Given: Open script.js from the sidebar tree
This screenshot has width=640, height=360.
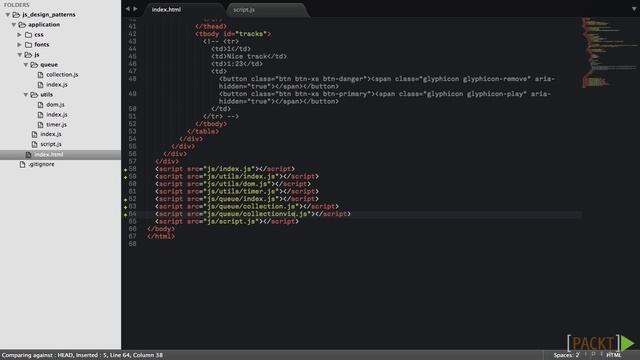Looking at the screenshot, I should (51, 144).
